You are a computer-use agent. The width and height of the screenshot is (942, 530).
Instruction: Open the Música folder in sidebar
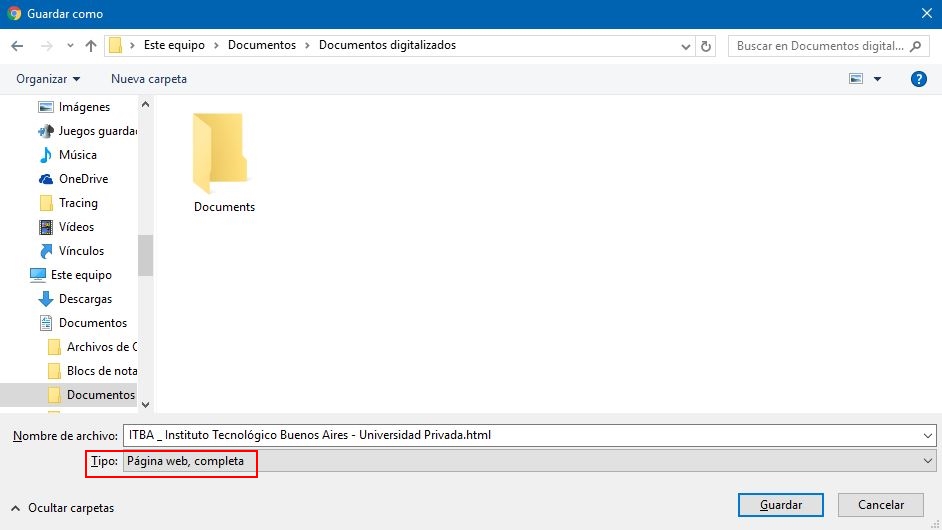click(x=77, y=155)
